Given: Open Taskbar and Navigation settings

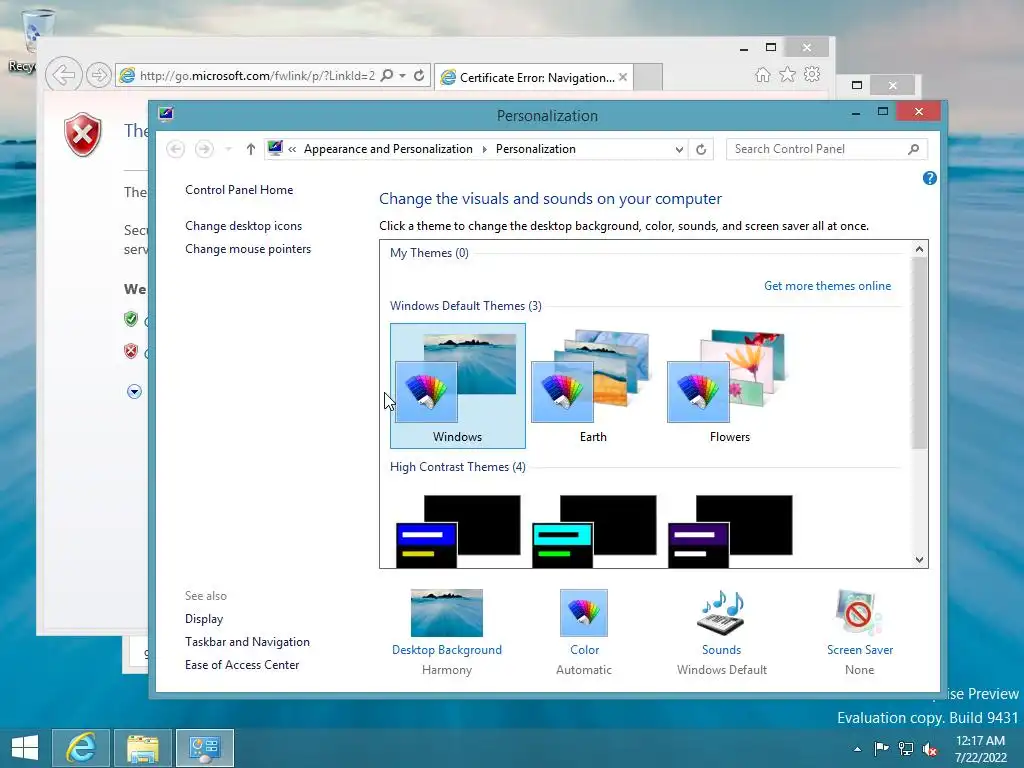Looking at the screenshot, I should click(247, 642).
